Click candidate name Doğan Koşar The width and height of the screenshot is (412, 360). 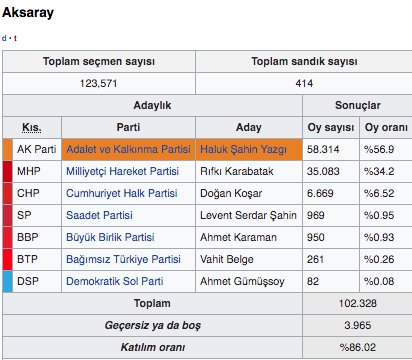231,193
